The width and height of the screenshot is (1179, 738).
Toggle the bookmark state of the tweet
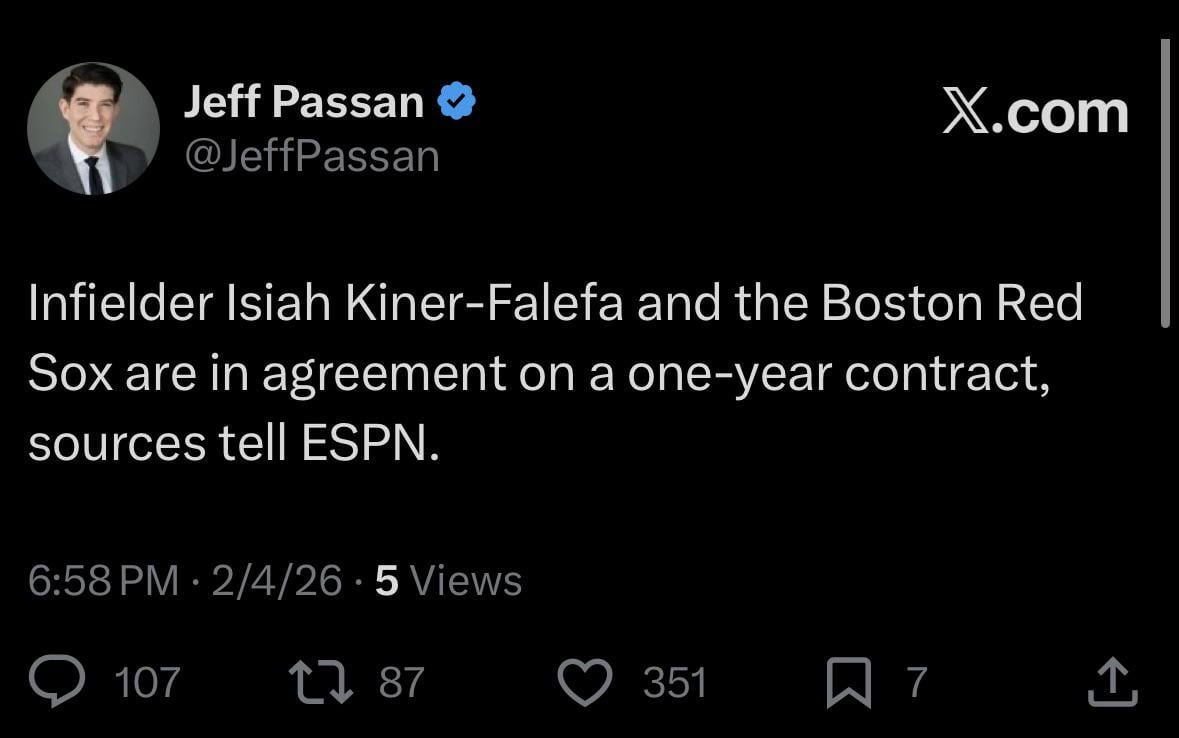pyautogui.click(x=851, y=682)
